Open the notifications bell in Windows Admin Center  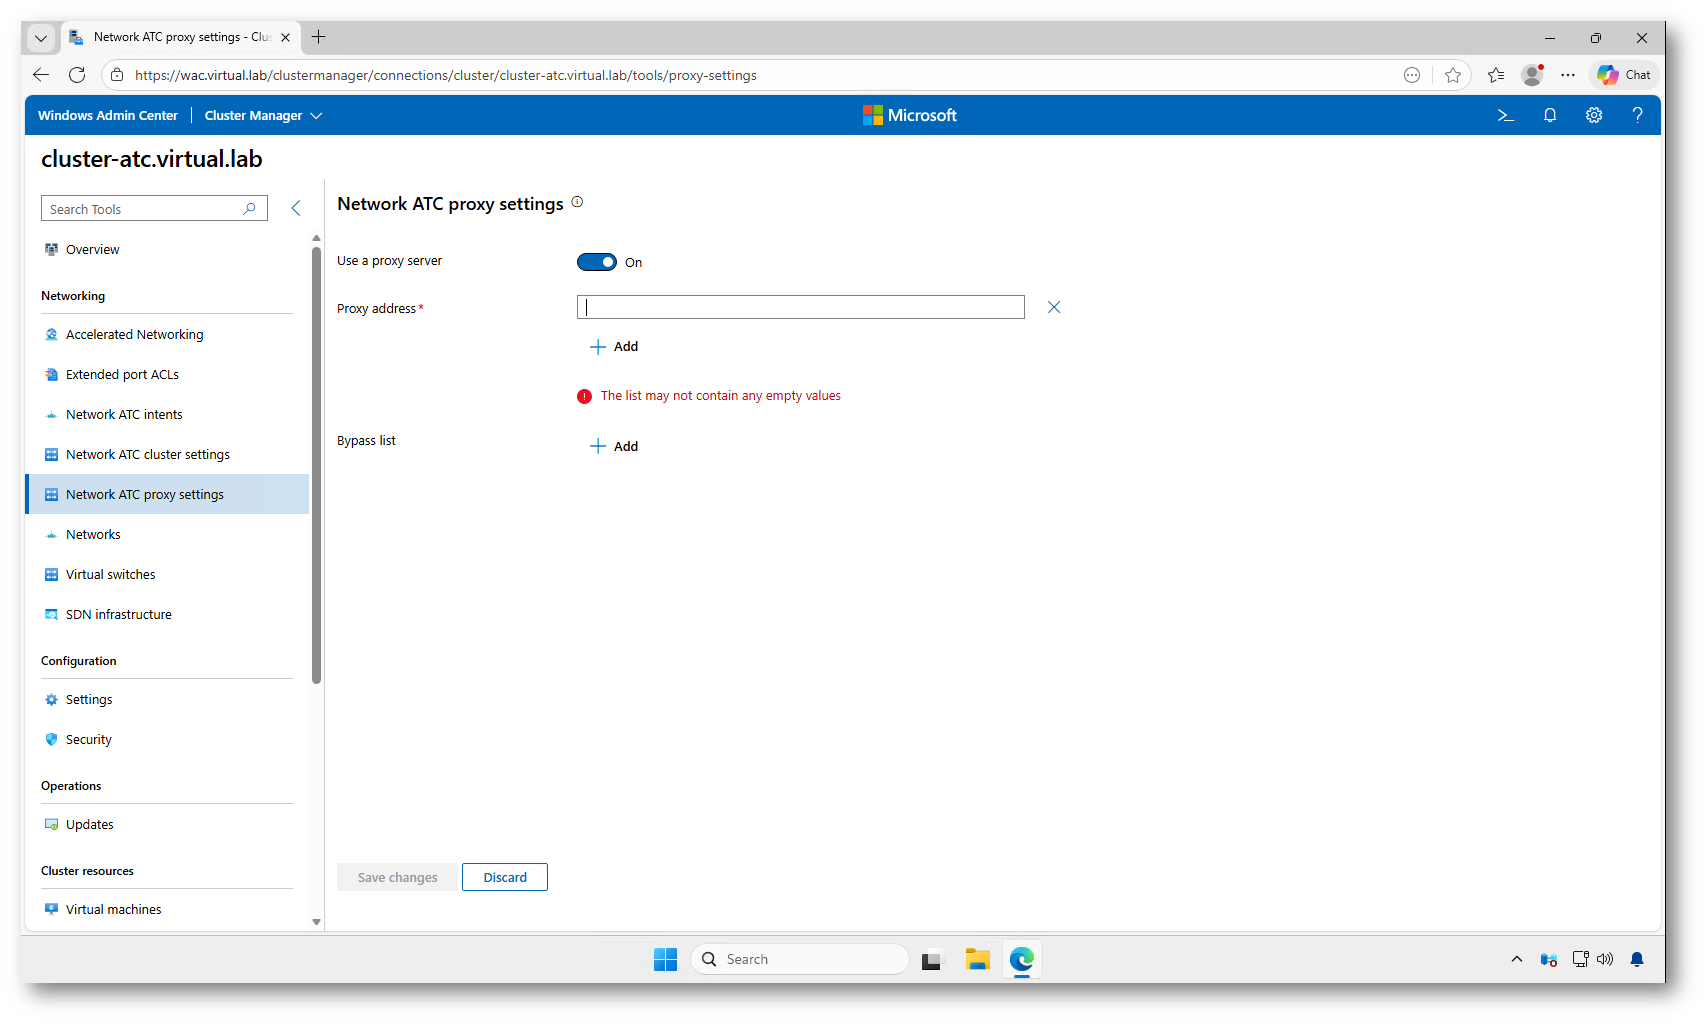point(1550,116)
